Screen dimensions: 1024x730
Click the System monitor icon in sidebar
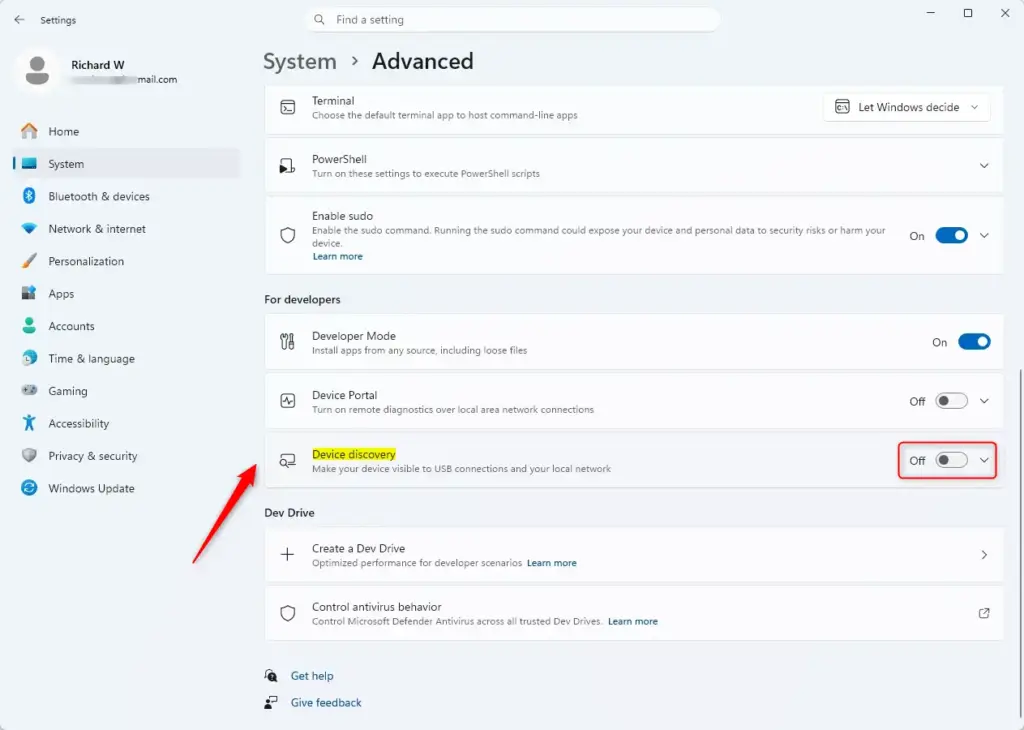pos(29,163)
